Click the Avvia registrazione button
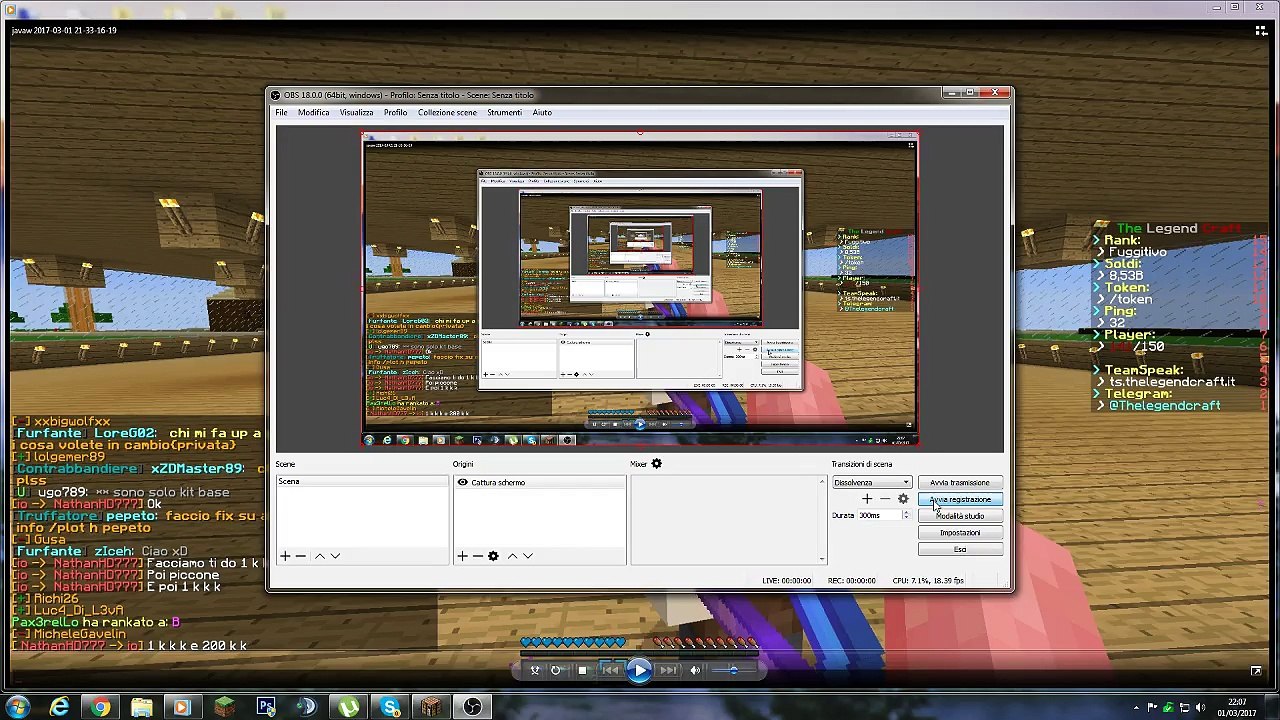1280x720 pixels. [x=960, y=499]
